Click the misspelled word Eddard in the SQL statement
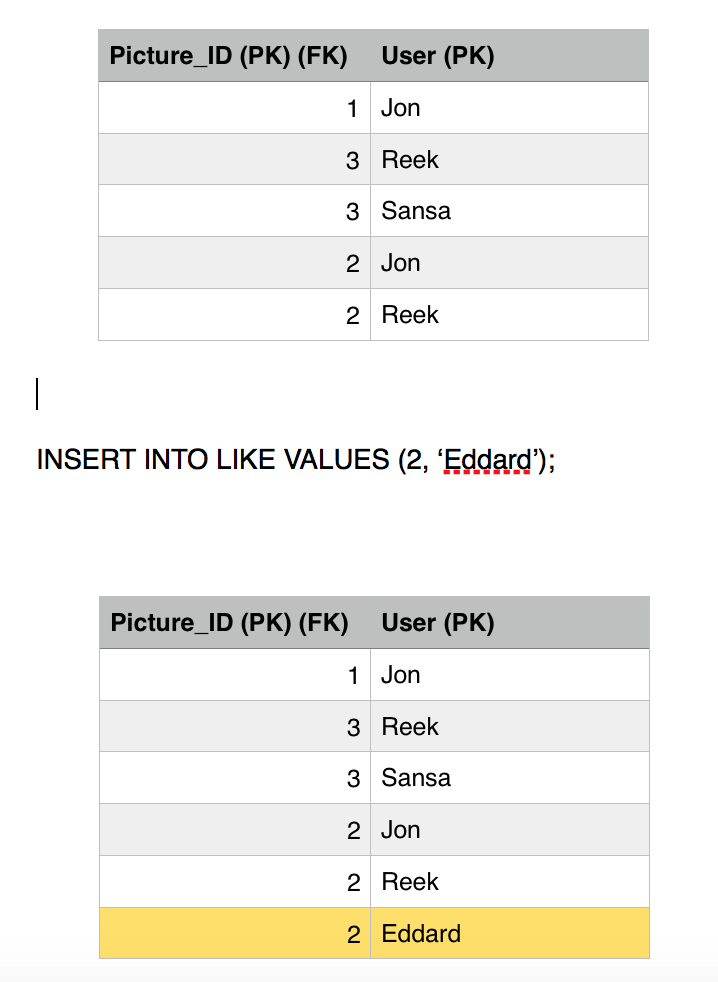 [487, 460]
